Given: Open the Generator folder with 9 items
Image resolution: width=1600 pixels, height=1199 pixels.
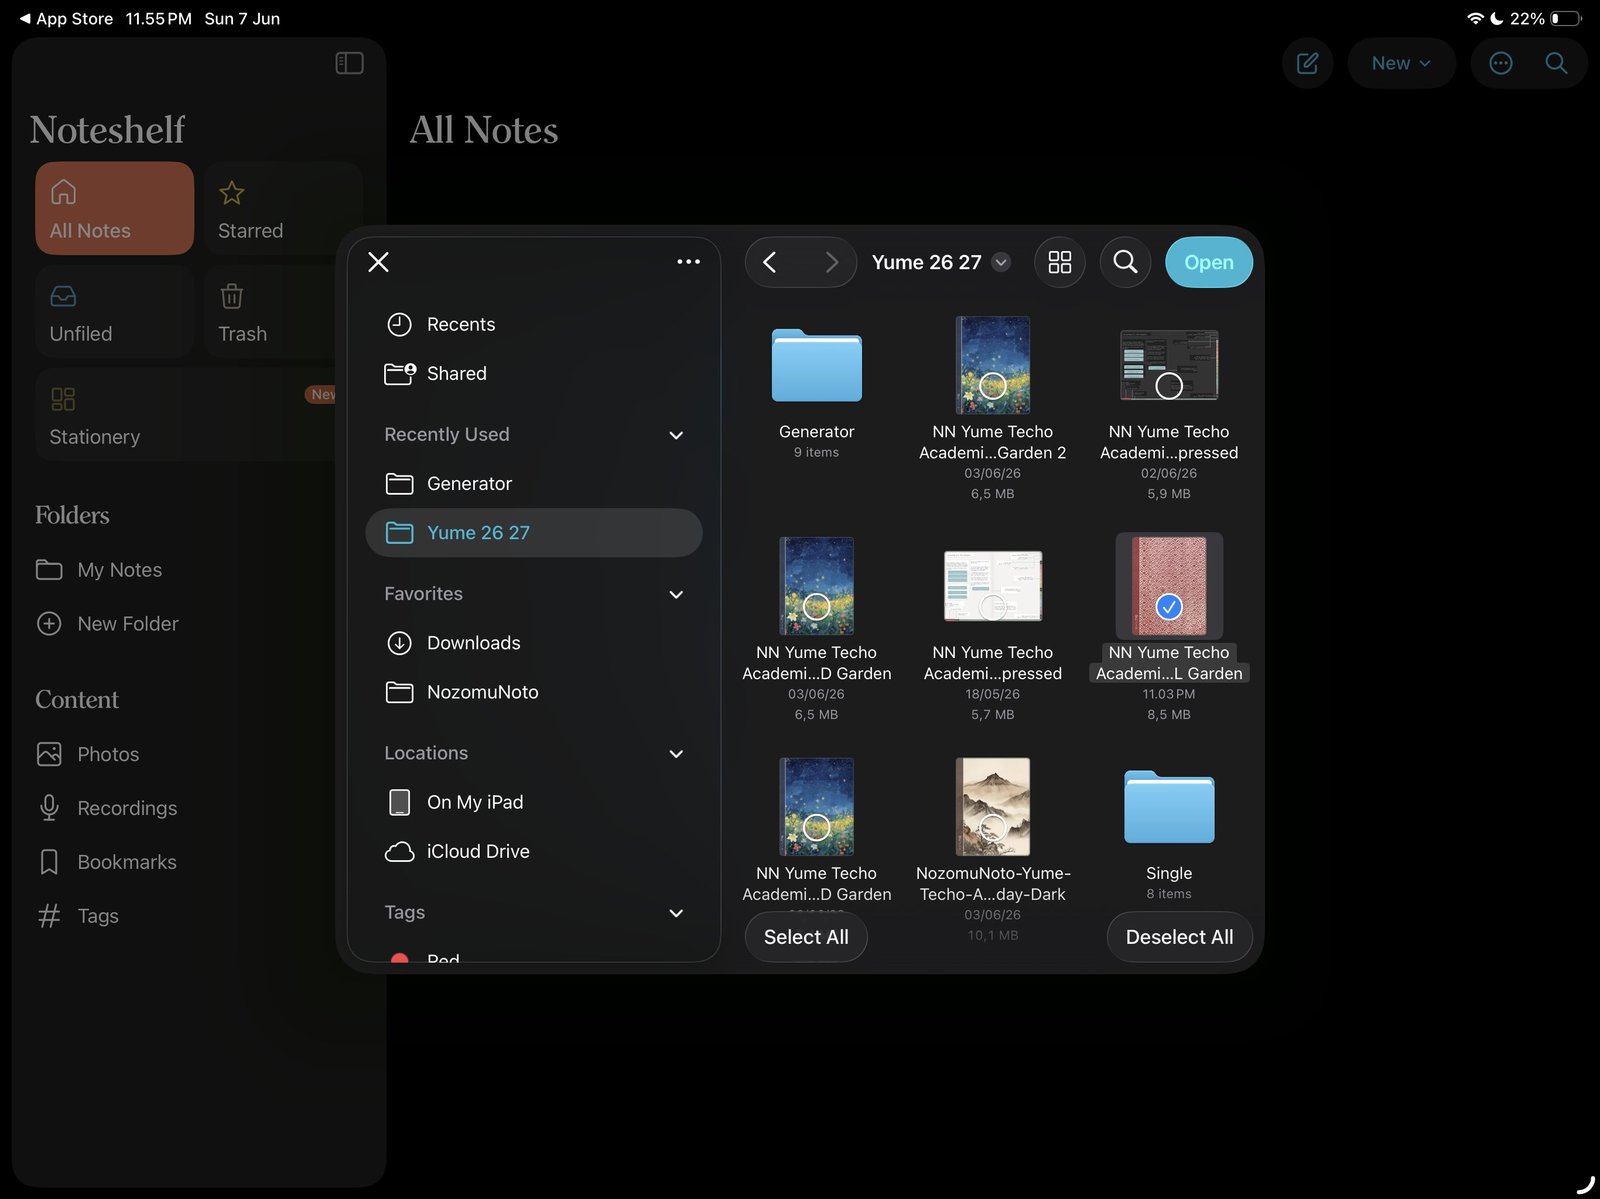Looking at the screenshot, I should [816, 365].
